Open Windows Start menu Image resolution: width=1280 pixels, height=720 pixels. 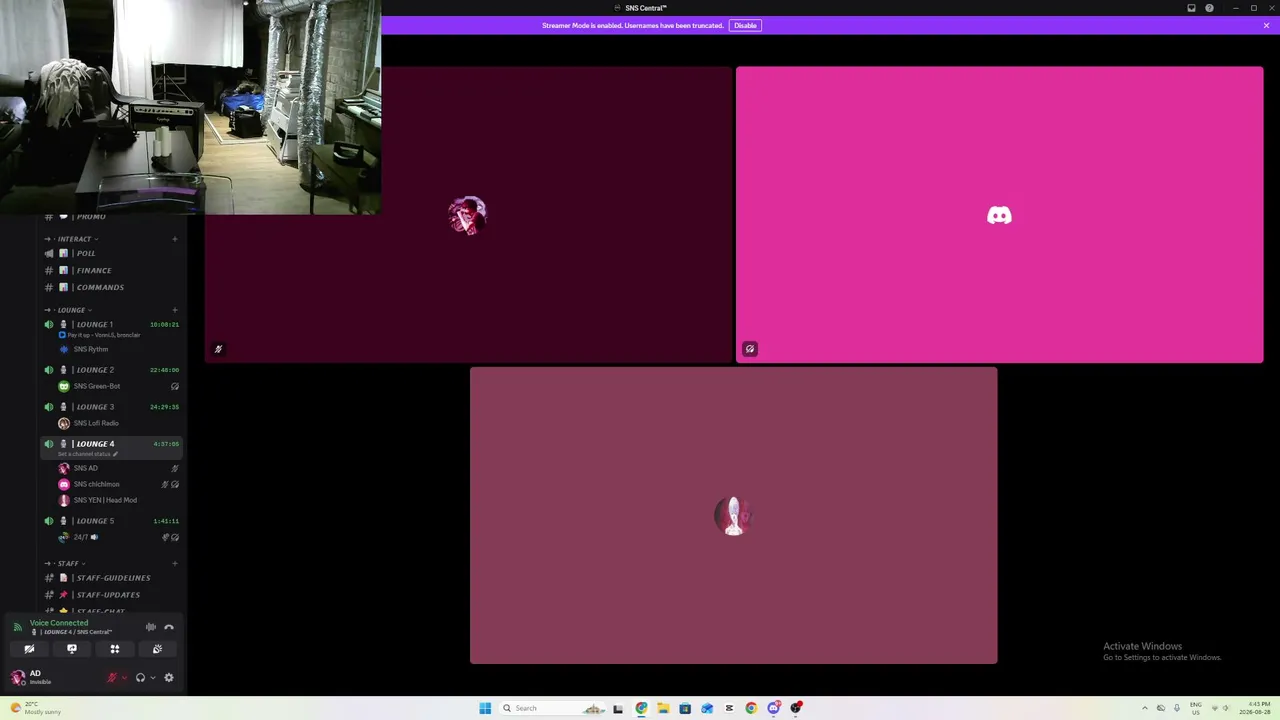pos(485,708)
